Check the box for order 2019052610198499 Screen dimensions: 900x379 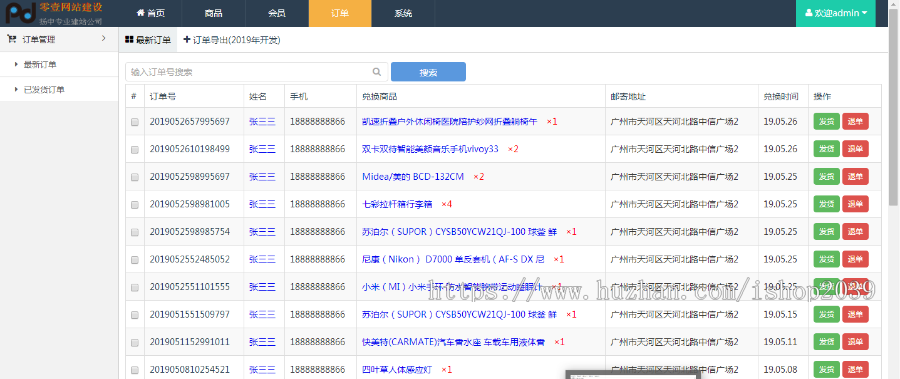click(135, 149)
